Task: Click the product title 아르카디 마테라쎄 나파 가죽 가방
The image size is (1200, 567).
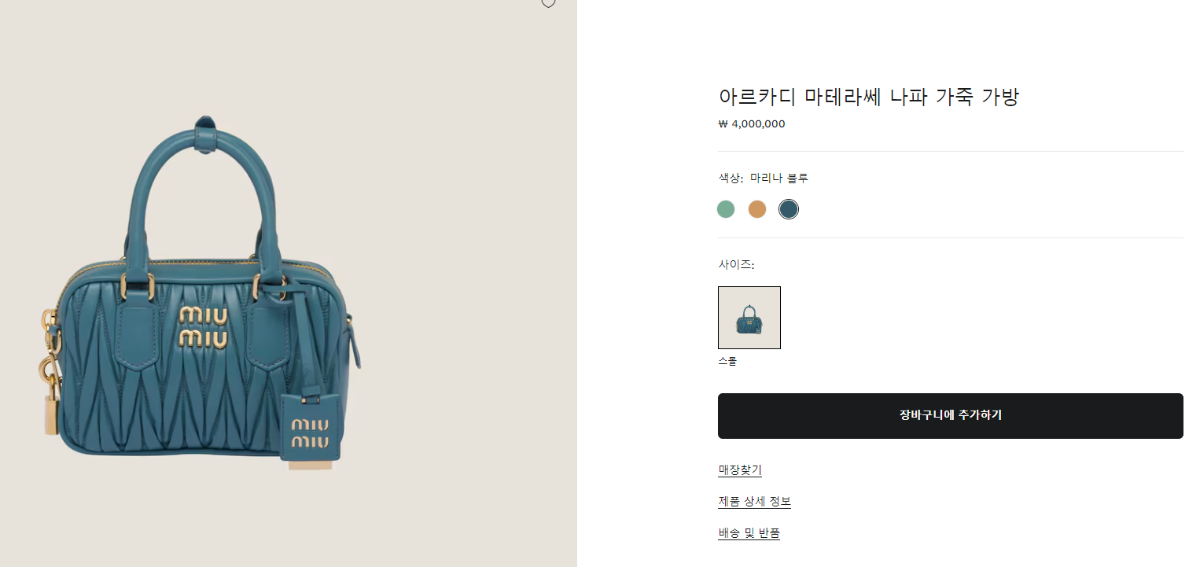Action: 868,97
